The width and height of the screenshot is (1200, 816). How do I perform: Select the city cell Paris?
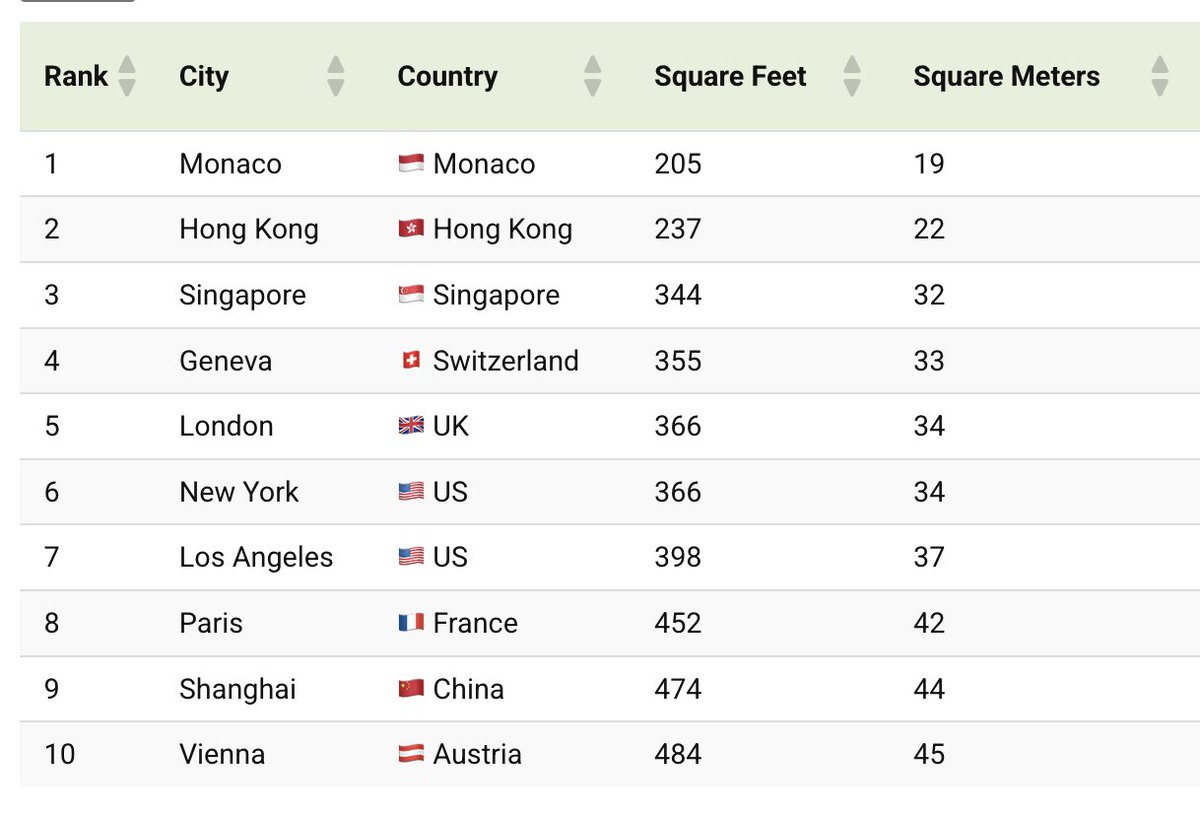[211, 623]
